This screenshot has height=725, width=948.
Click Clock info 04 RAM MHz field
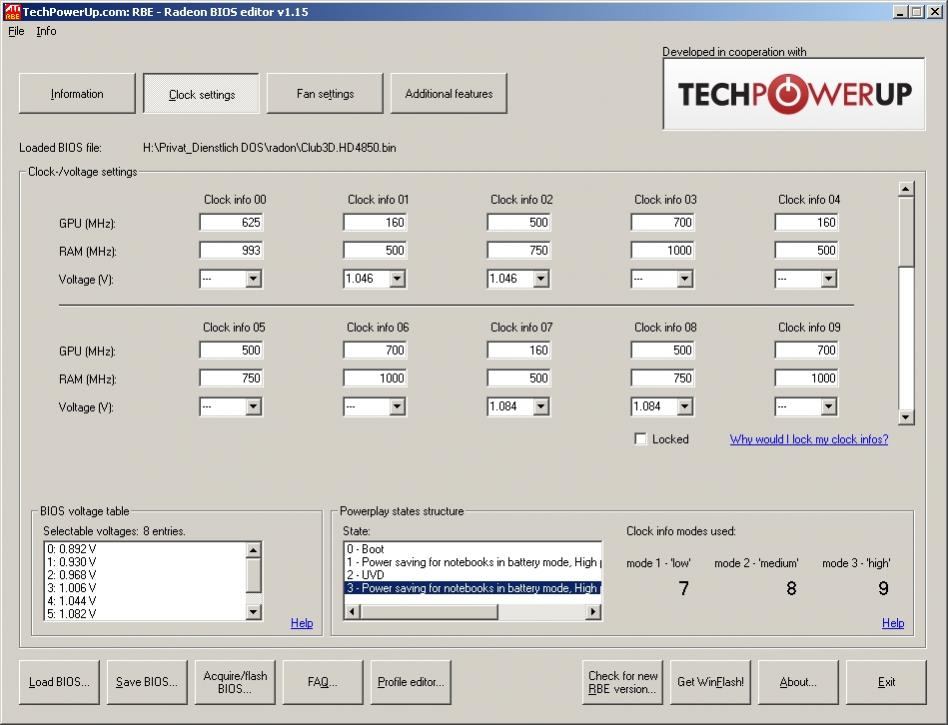tap(807, 250)
